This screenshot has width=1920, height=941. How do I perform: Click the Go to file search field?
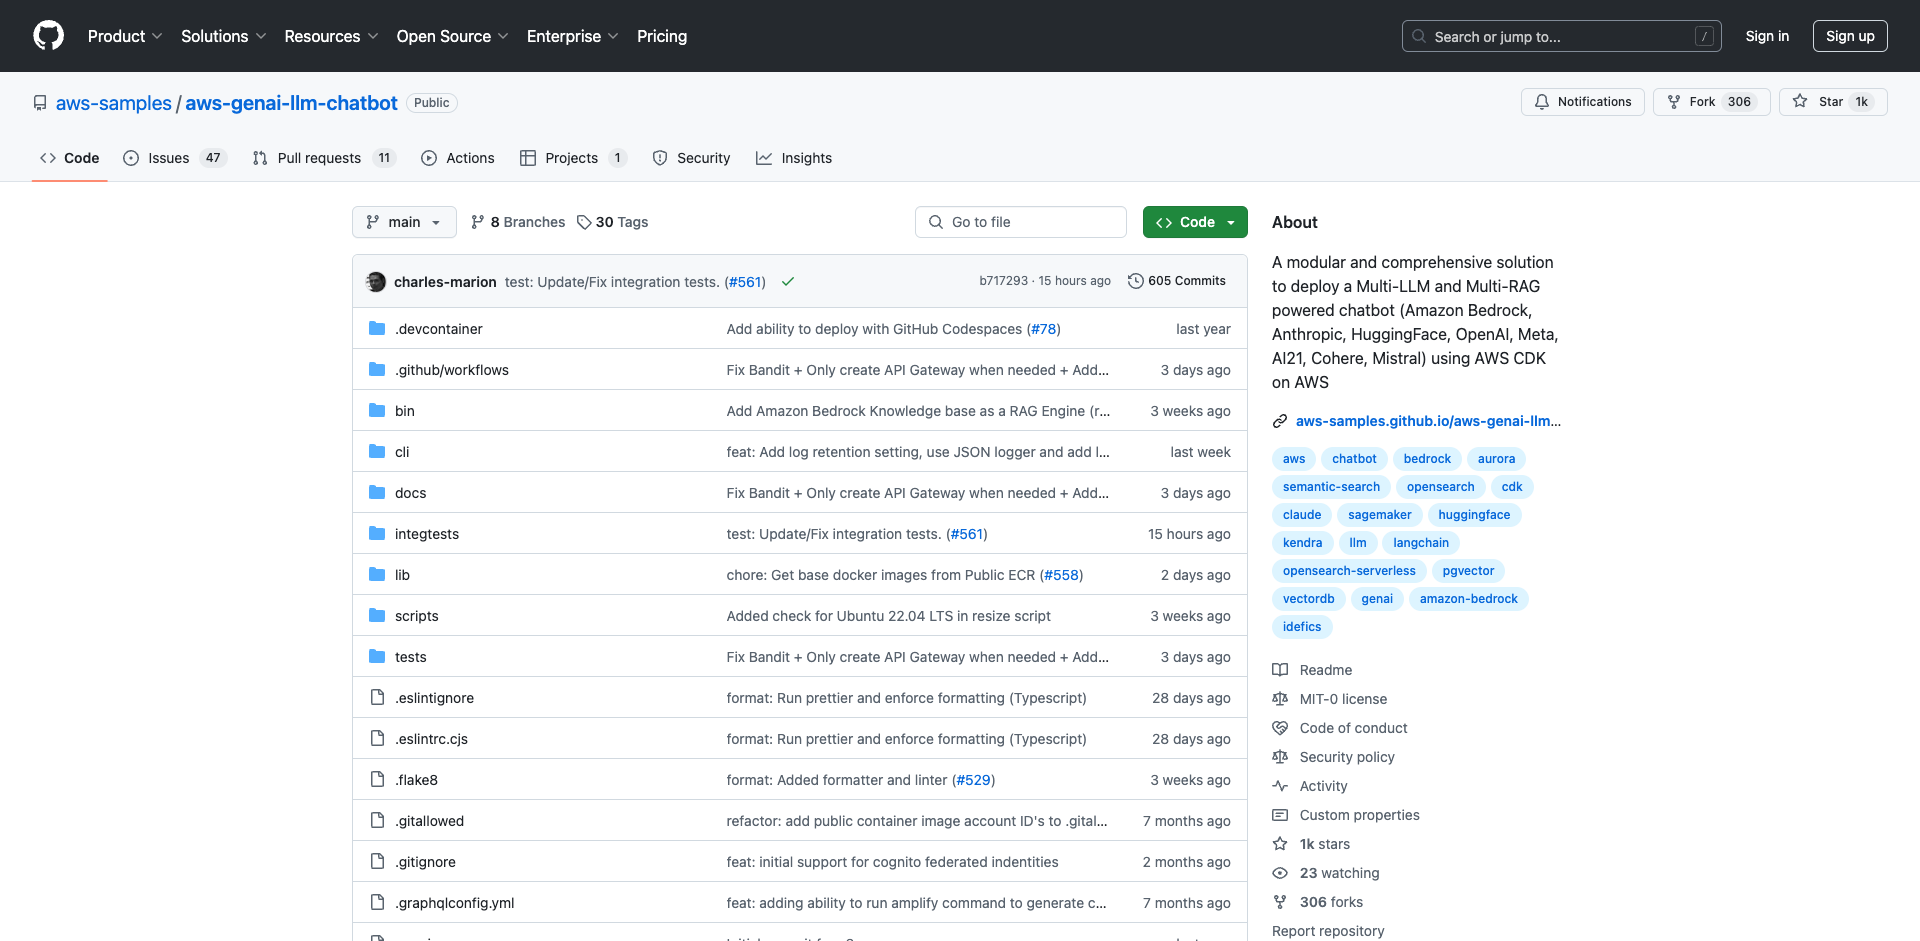1020,221
